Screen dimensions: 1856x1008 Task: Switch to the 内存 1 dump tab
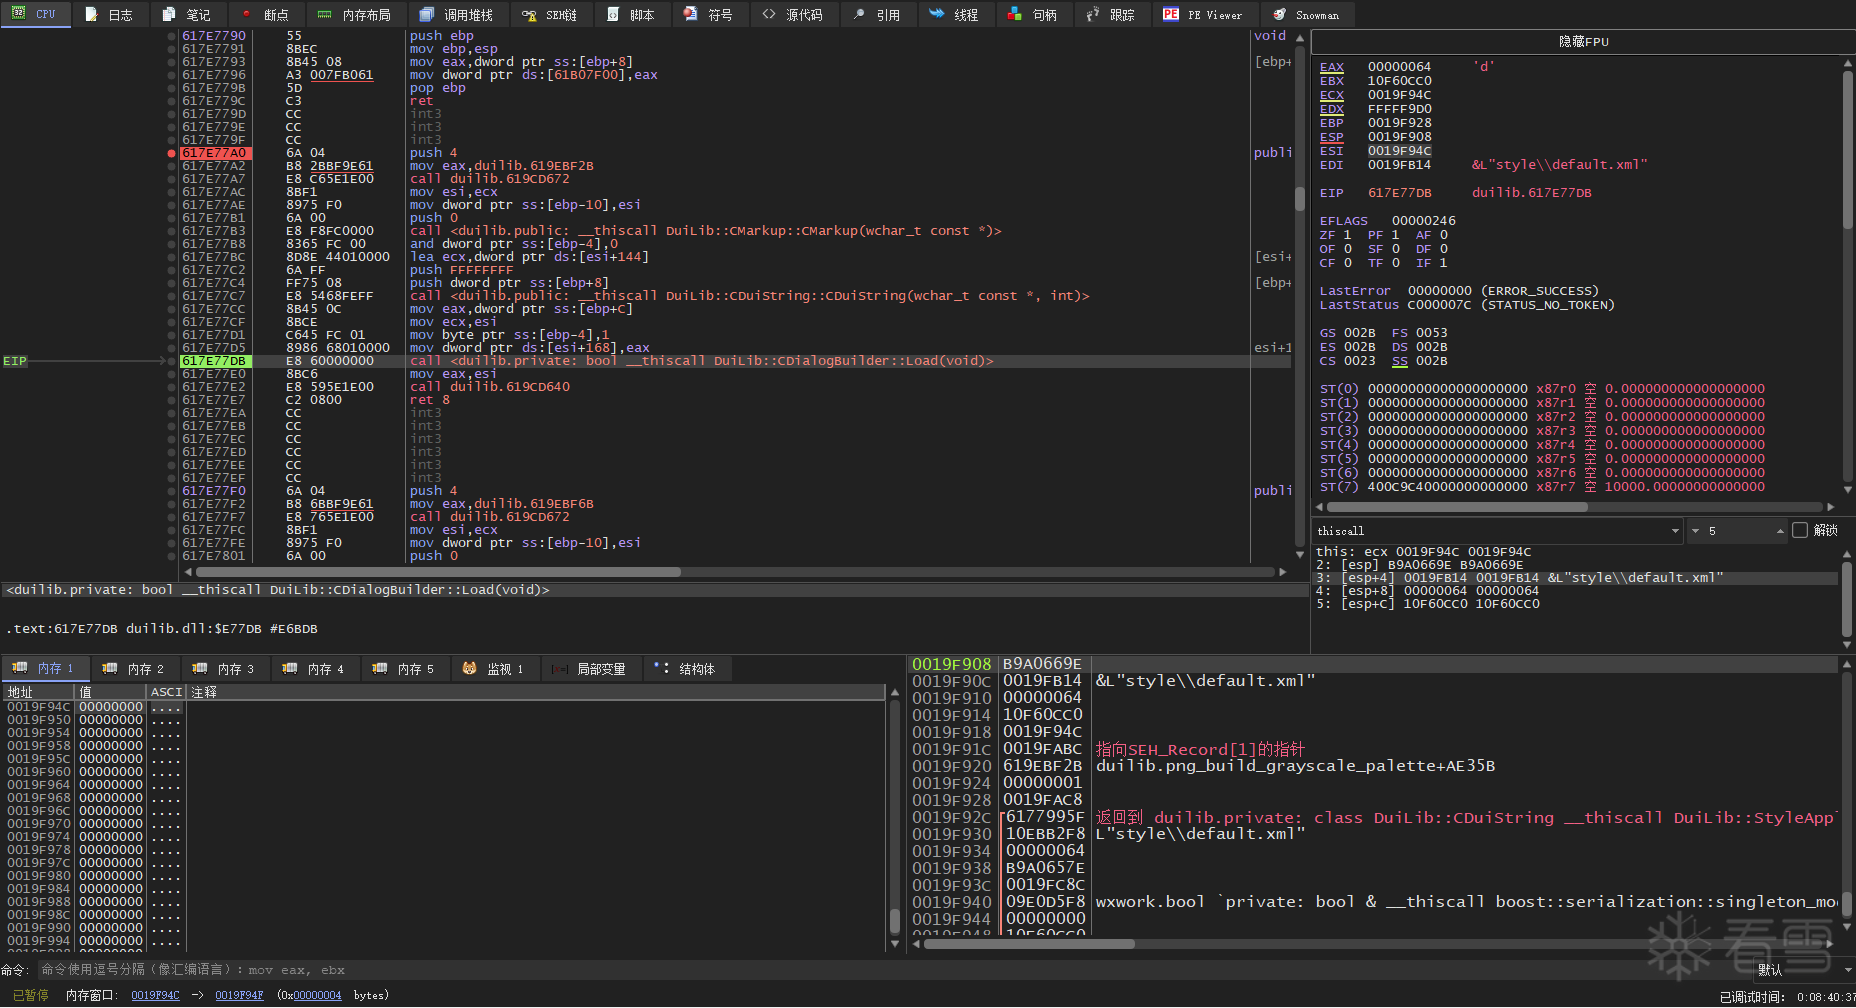coord(45,668)
